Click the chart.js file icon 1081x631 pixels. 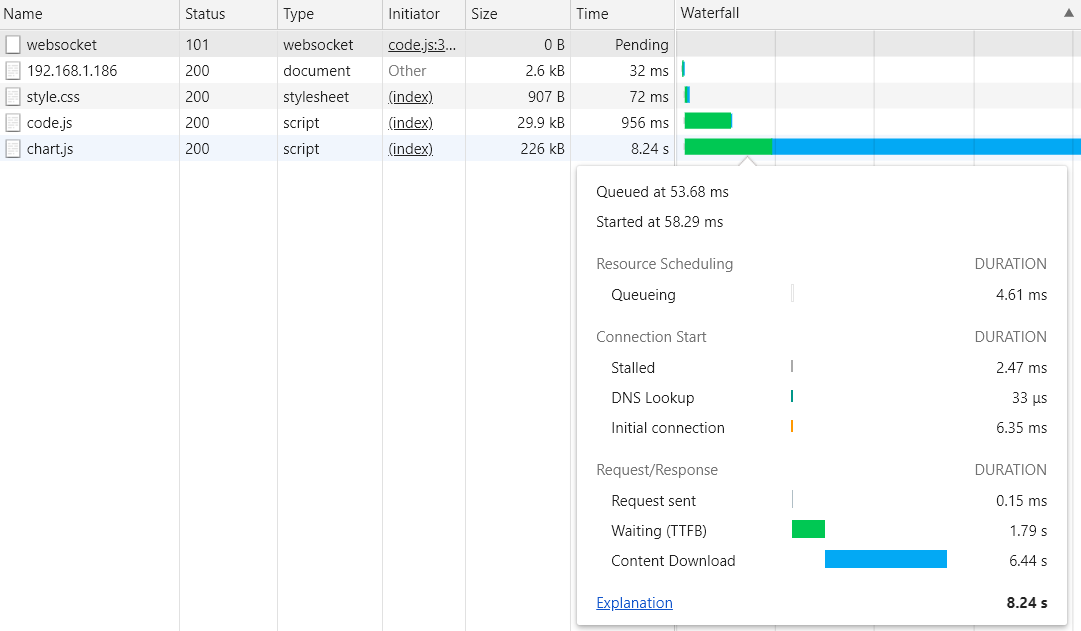tap(12, 149)
